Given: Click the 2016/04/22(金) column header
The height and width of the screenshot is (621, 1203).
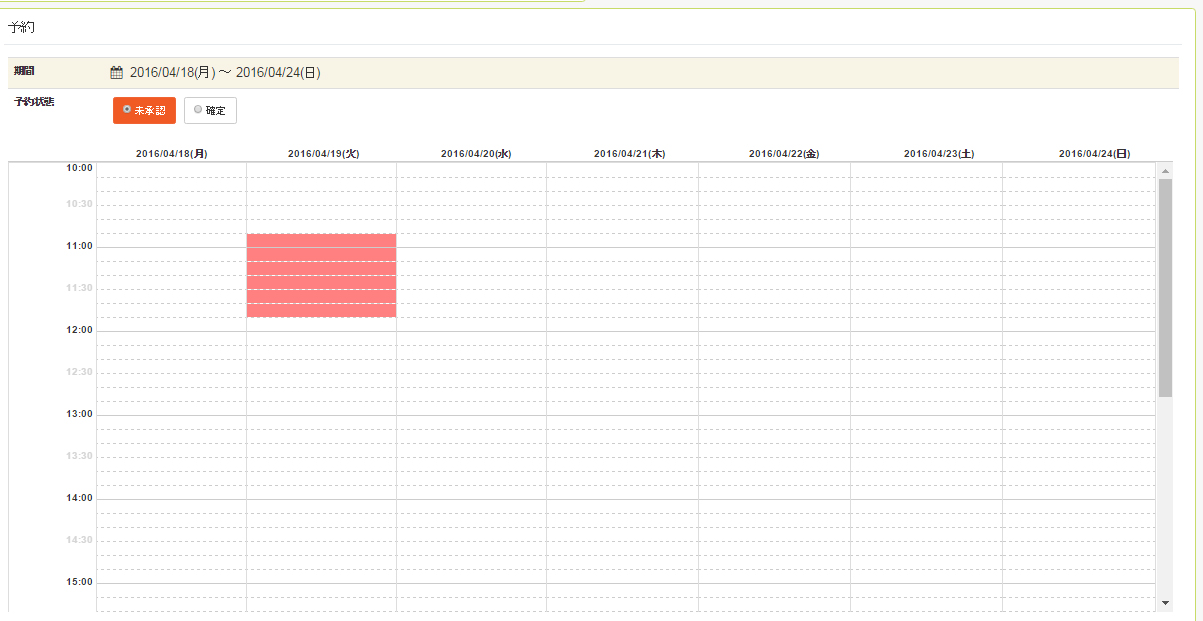Looking at the screenshot, I should click(784, 154).
